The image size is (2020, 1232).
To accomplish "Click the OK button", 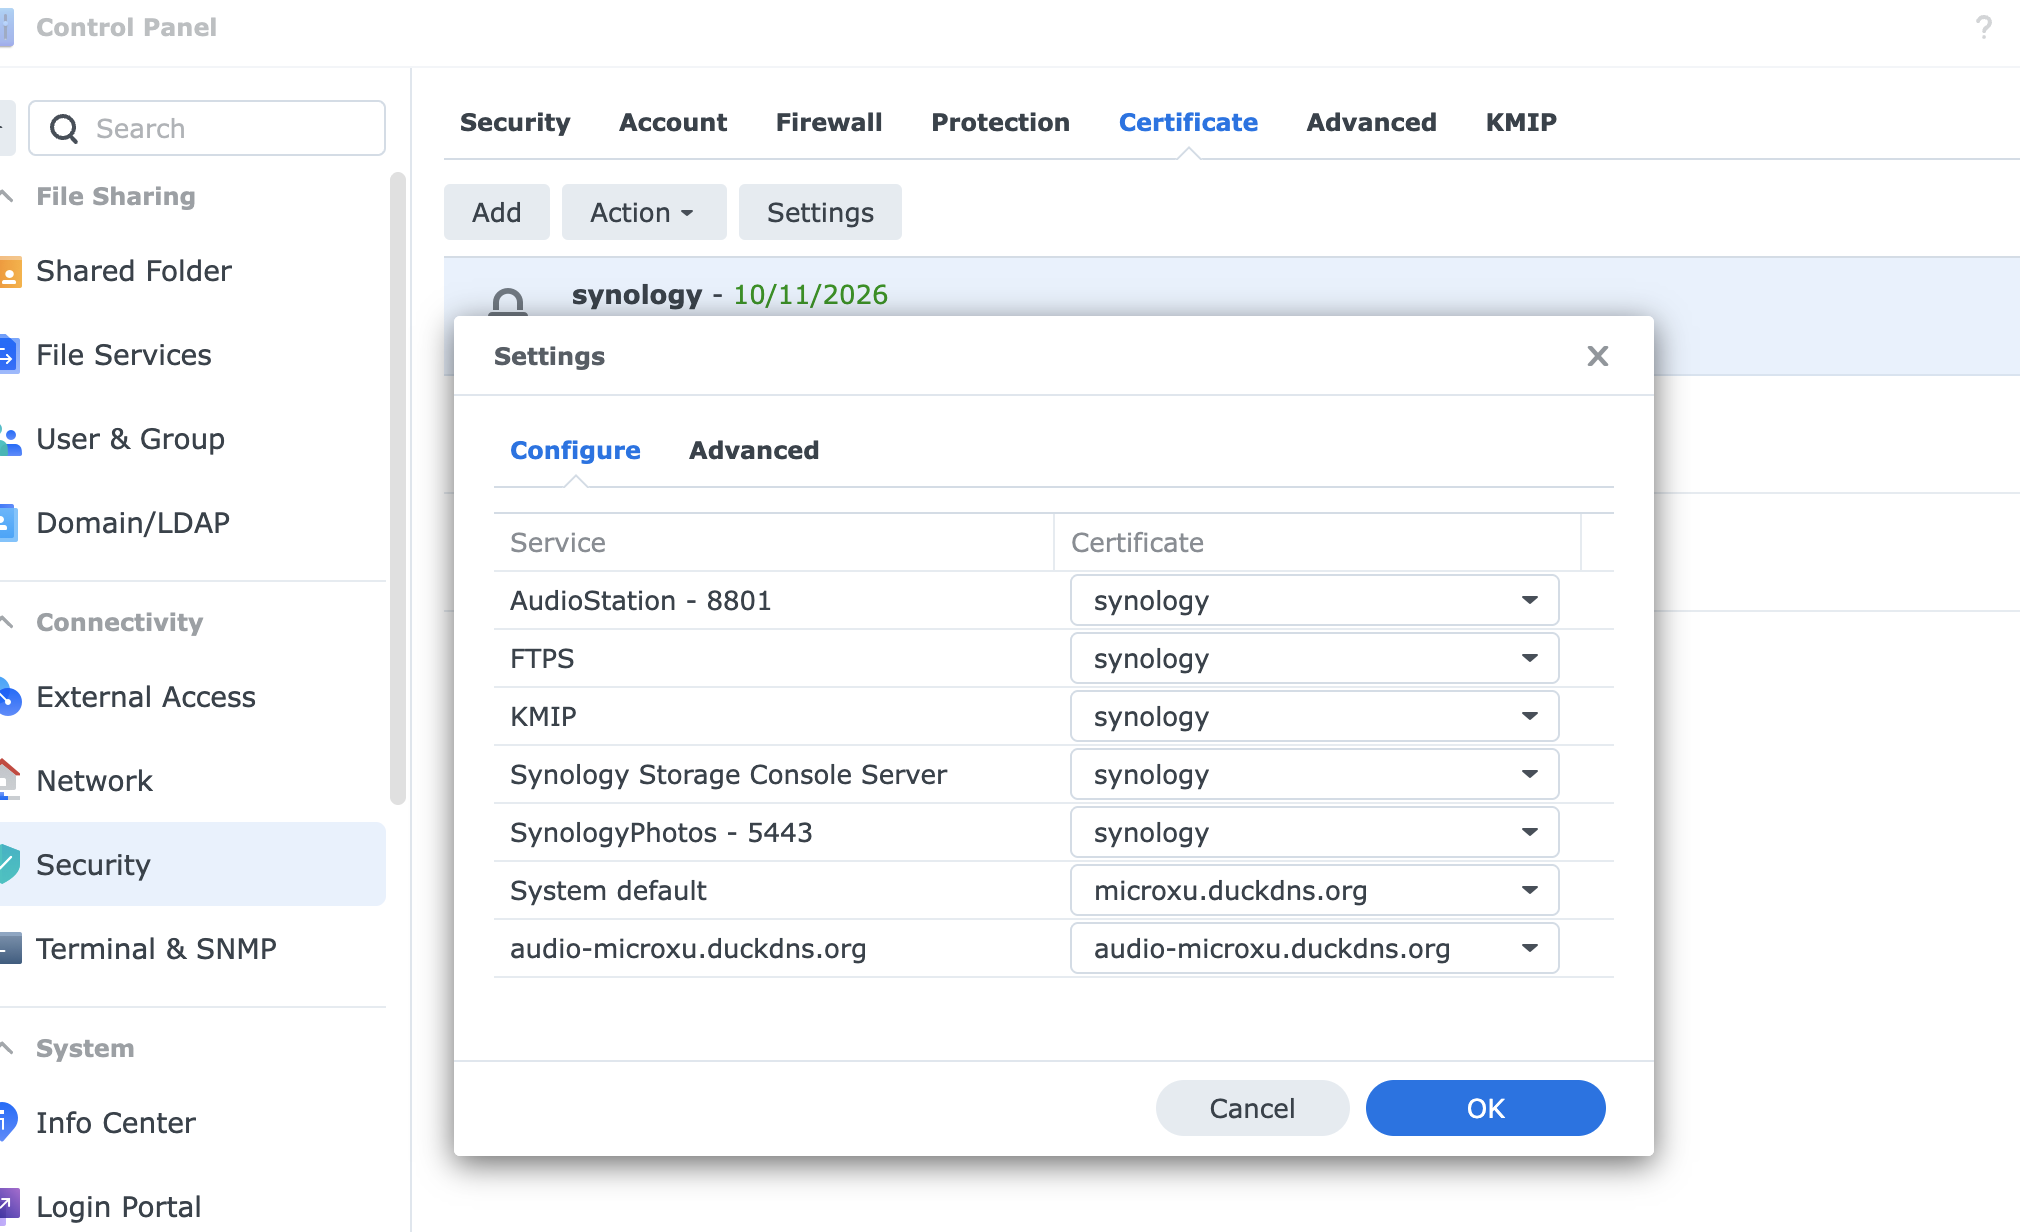I will coord(1484,1108).
